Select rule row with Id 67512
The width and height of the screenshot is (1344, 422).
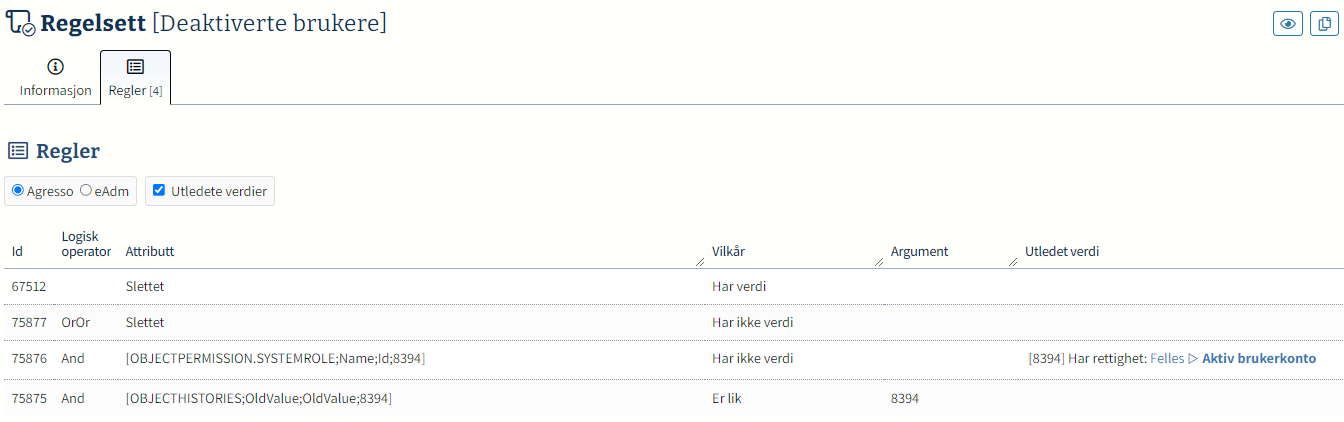coord(672,286)
